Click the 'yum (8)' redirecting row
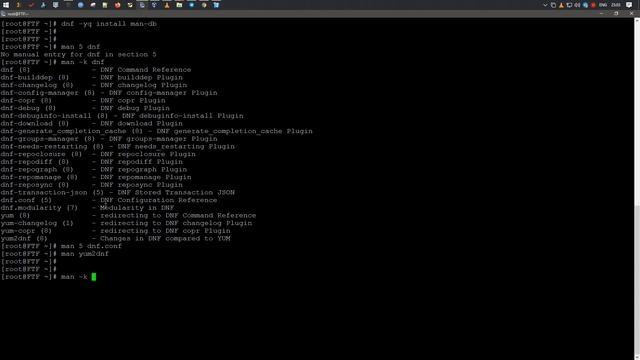 pos(129,216)
